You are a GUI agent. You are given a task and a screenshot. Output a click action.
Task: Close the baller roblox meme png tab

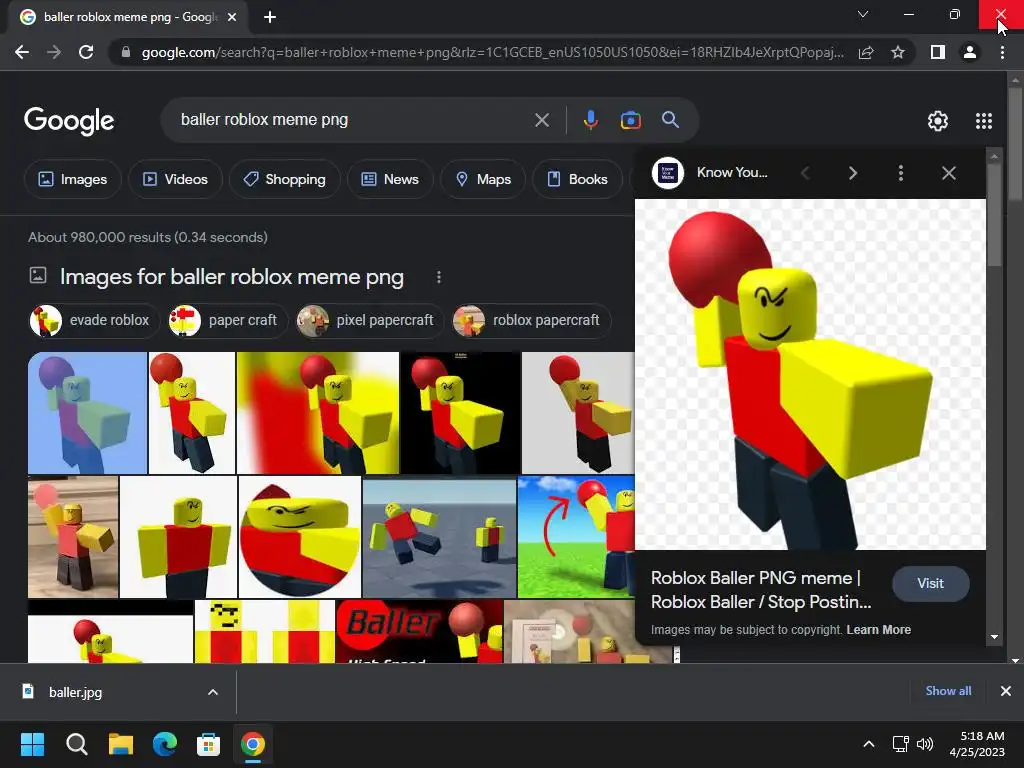pos(232,17)
